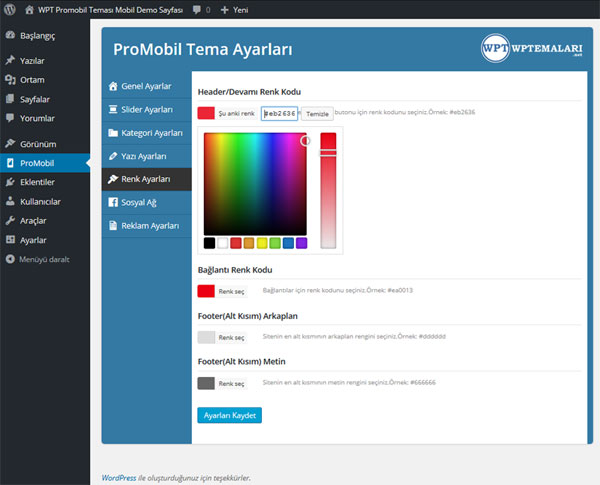Open the Slider Ayarları tab
Screen dimensions: 600x485
pos(147,110)
